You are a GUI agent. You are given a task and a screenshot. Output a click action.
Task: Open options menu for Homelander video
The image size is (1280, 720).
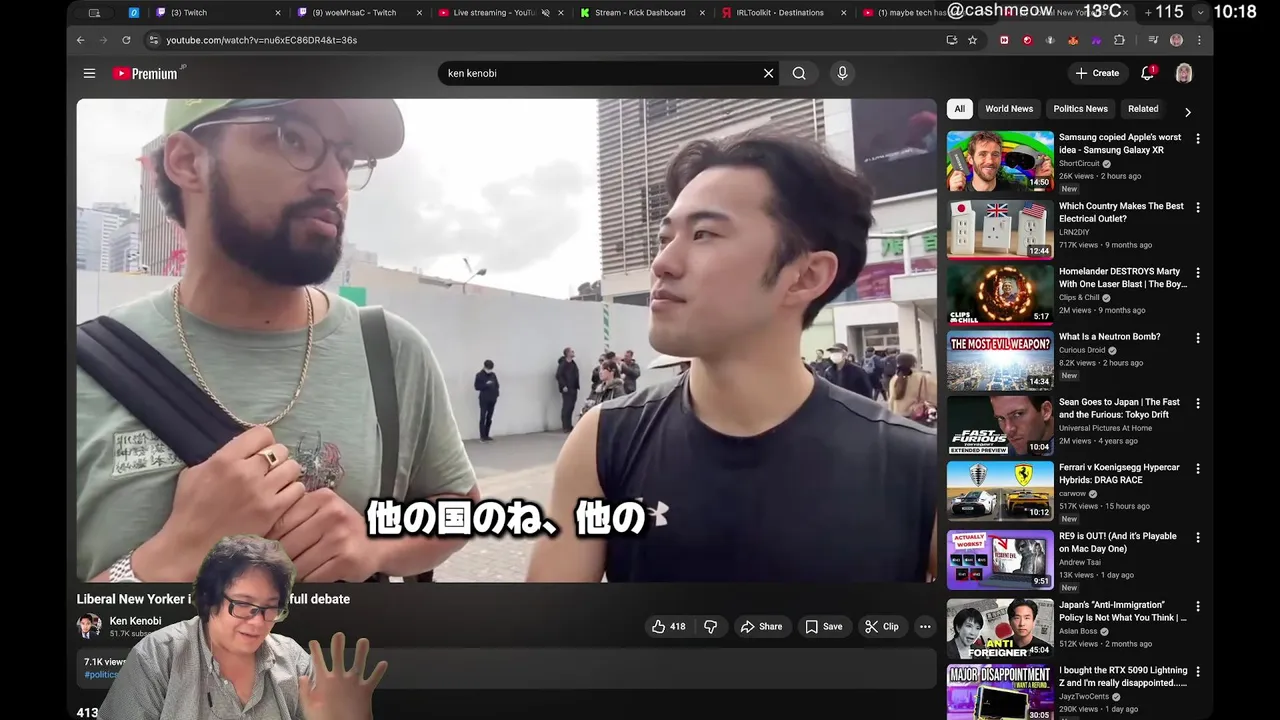pos(1198,272)
